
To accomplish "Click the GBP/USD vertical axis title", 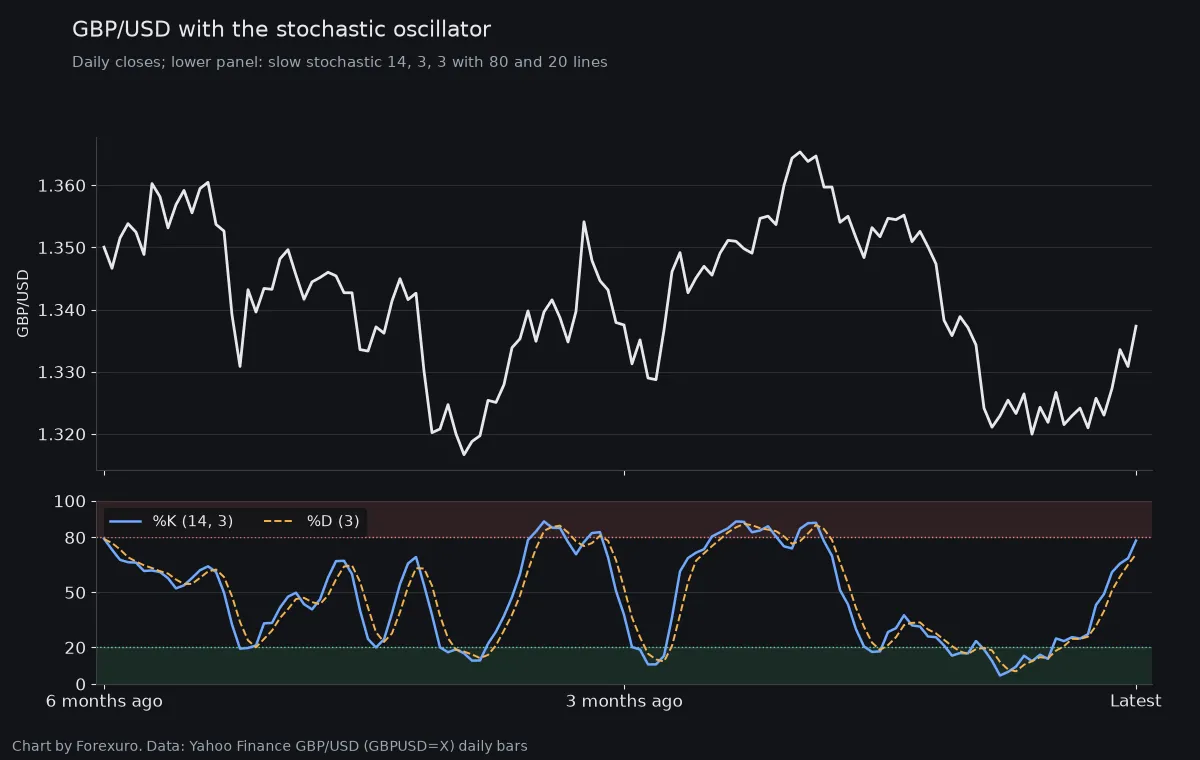I will (x=22, y=303).
